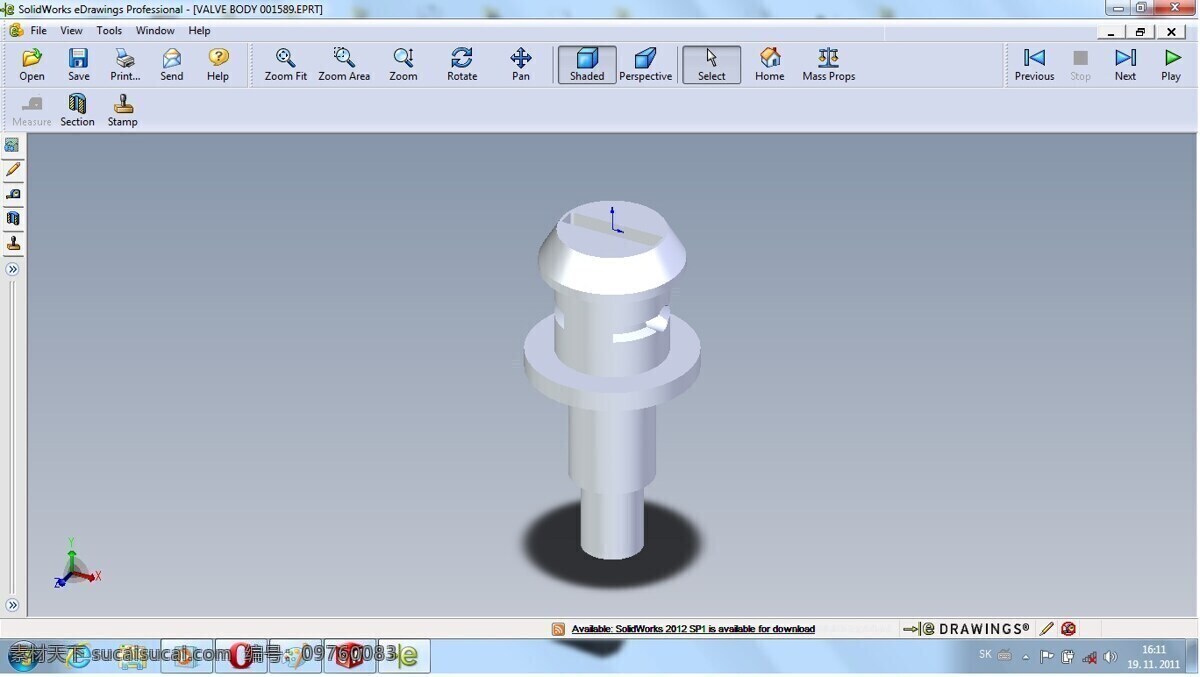Viewport: 1200px width, 677px height.
Task: Select the Zoom tool
Action: pos(403,64)
